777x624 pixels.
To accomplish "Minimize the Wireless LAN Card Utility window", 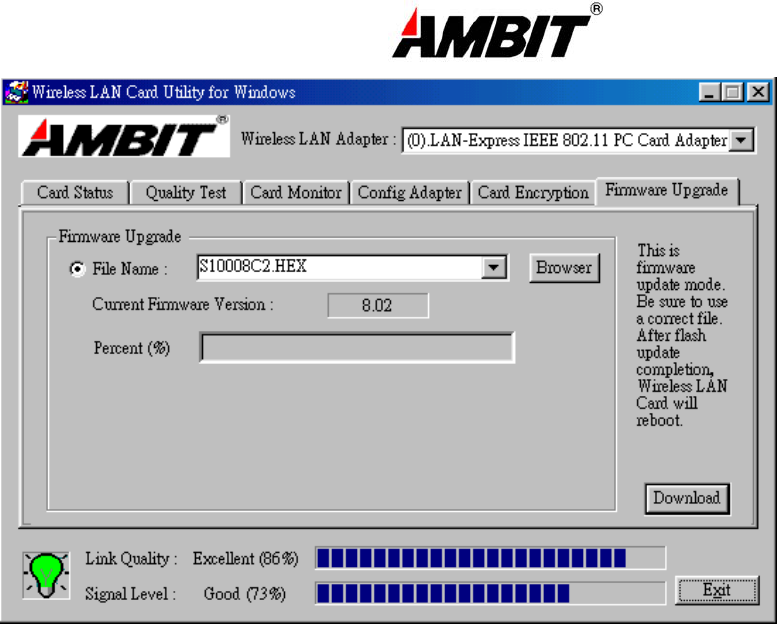I will [x=710, y=92].
